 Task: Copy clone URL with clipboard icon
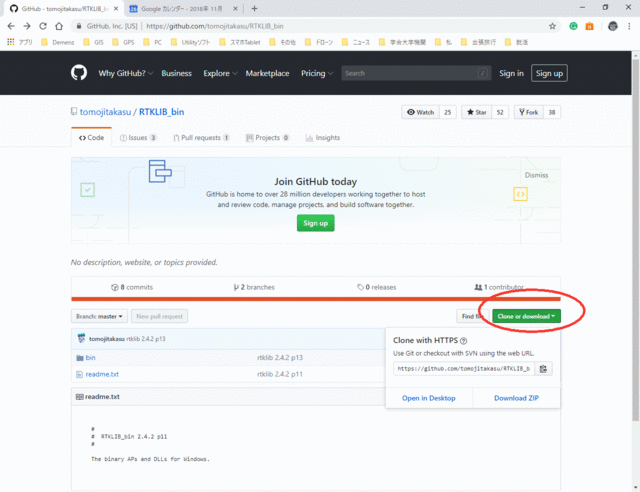(x=543, y=369)
